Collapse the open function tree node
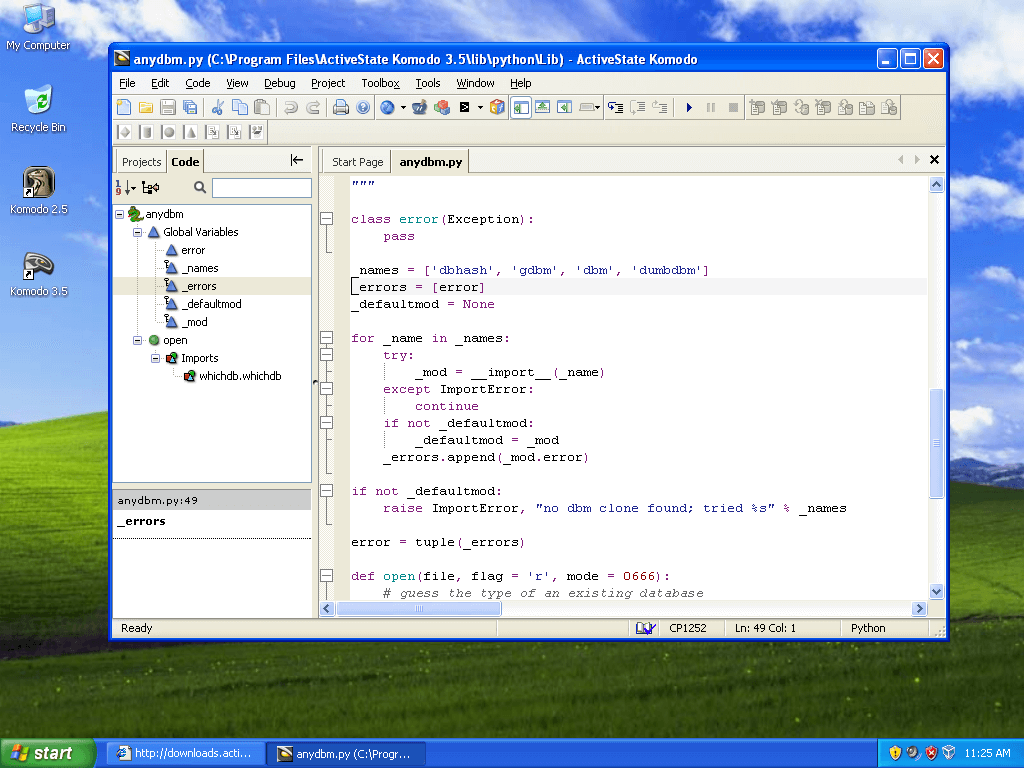Screen dimensions: 1024x768 pos(137,340)
